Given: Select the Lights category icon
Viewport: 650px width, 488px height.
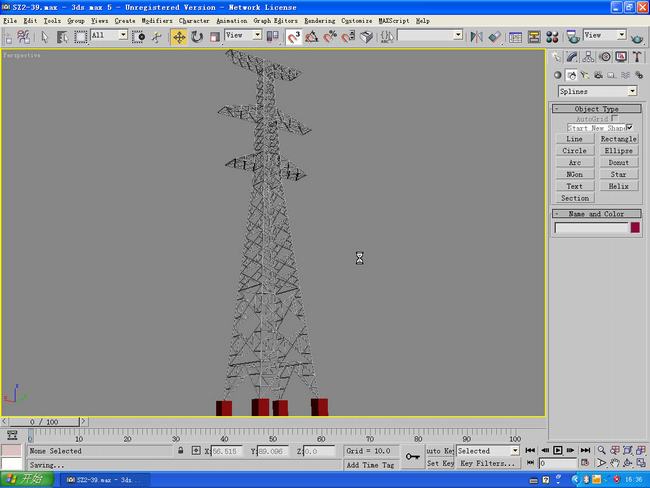Looking at the screenshot, I should 585,75.
